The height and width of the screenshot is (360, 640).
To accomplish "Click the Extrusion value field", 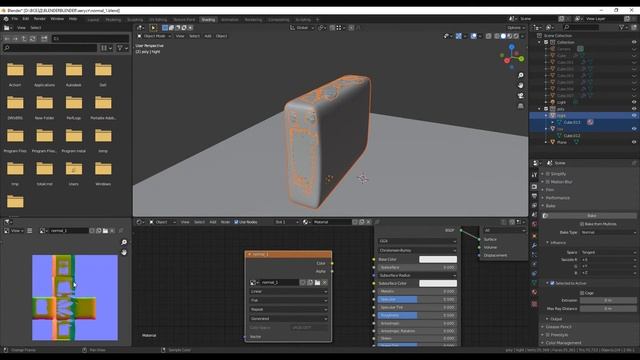I will point(608,300).
